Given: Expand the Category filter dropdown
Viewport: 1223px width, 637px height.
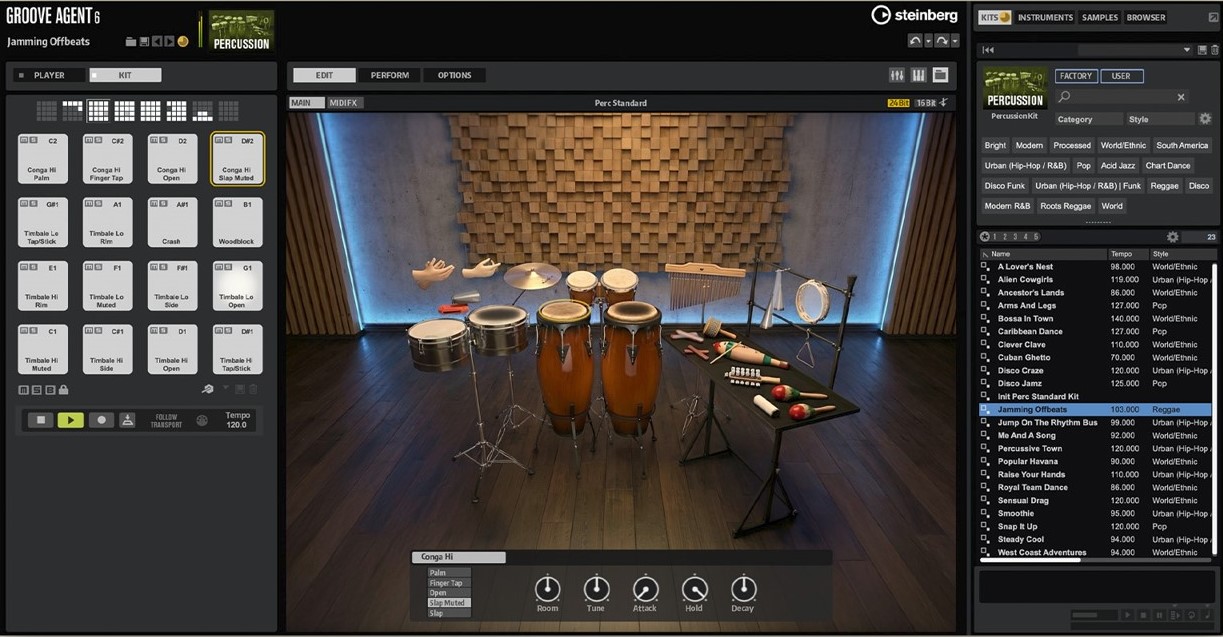Looking at the screenshot, I should click(x=1088, y=119).
